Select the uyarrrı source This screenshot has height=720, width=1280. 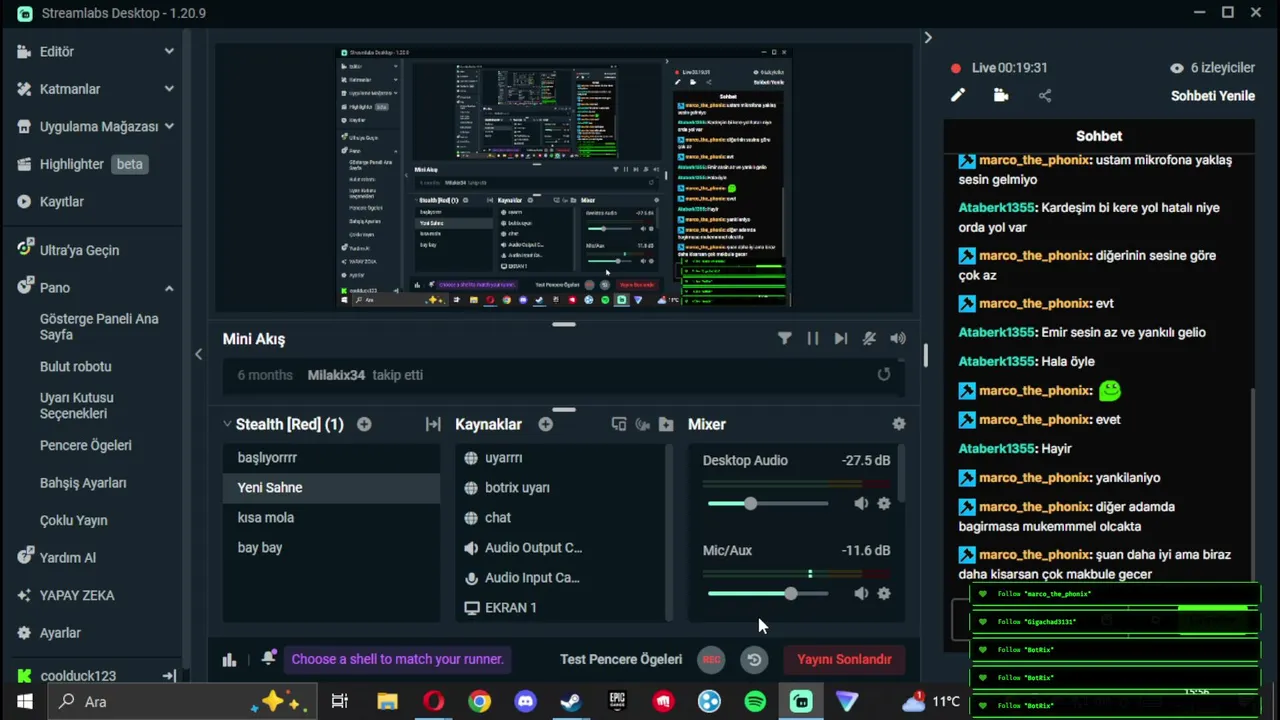click(560, 458)
